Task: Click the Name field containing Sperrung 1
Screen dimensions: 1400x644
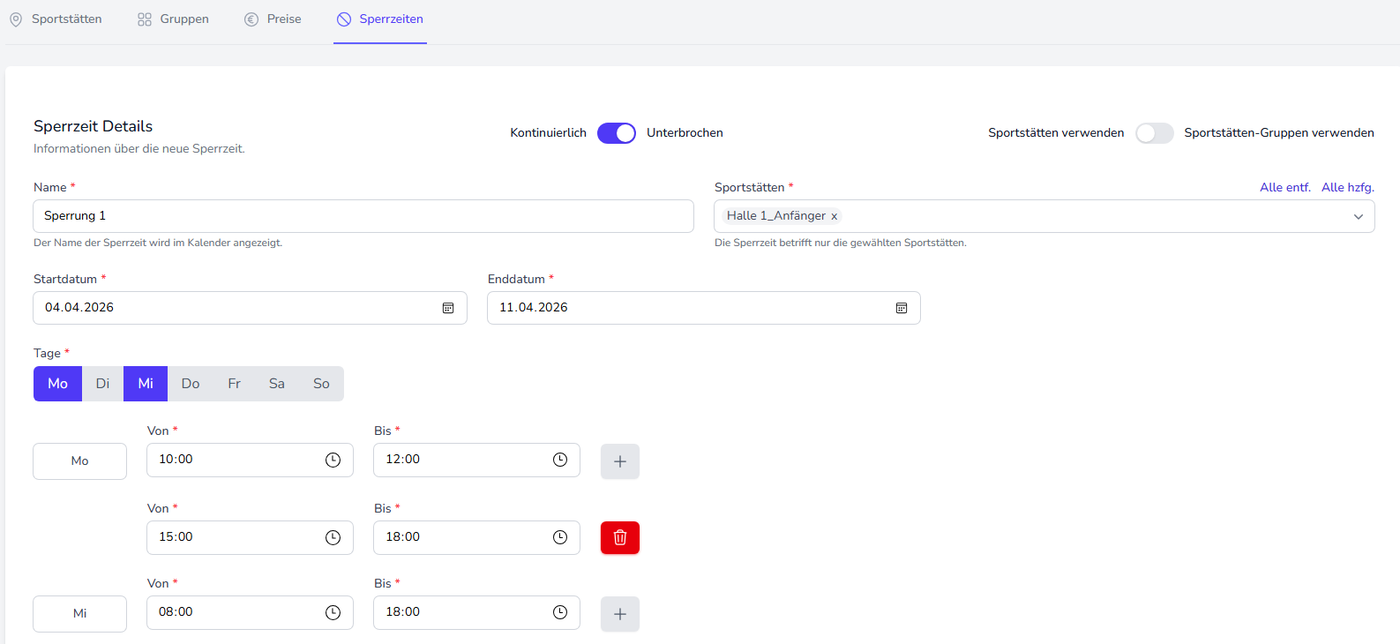Action: (363, 216)
